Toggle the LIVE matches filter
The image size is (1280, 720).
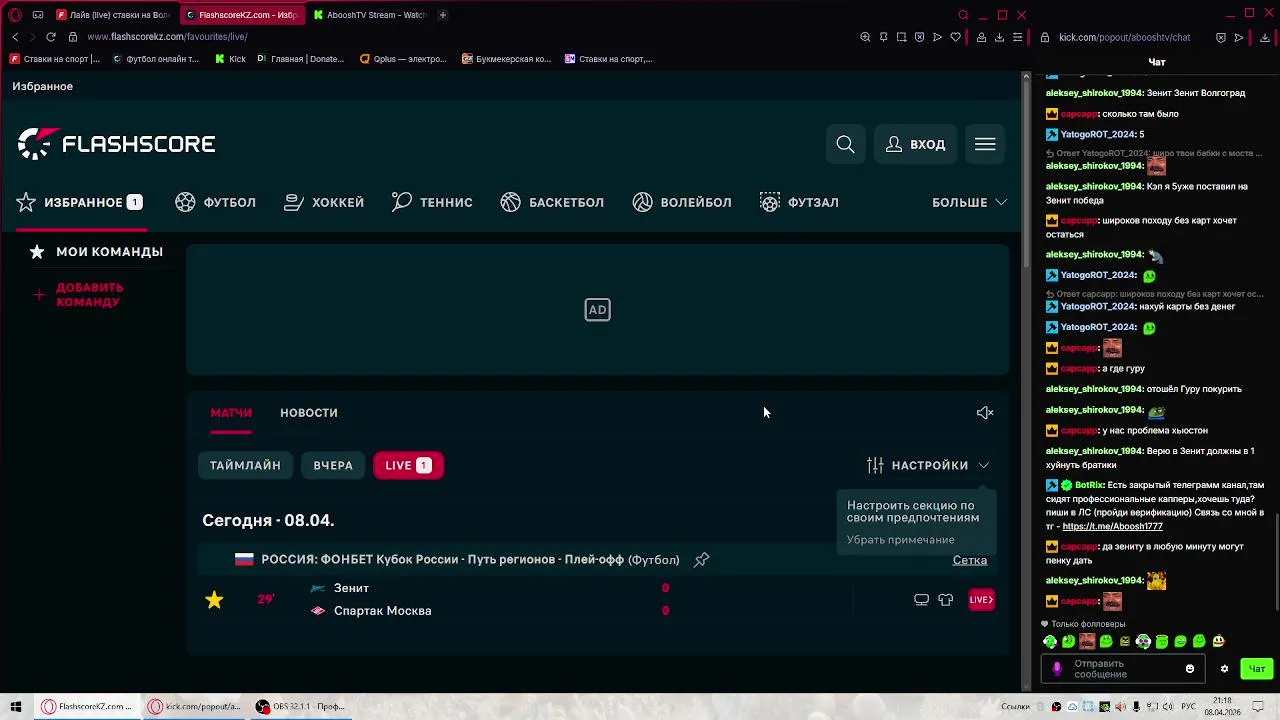[408, 465]
